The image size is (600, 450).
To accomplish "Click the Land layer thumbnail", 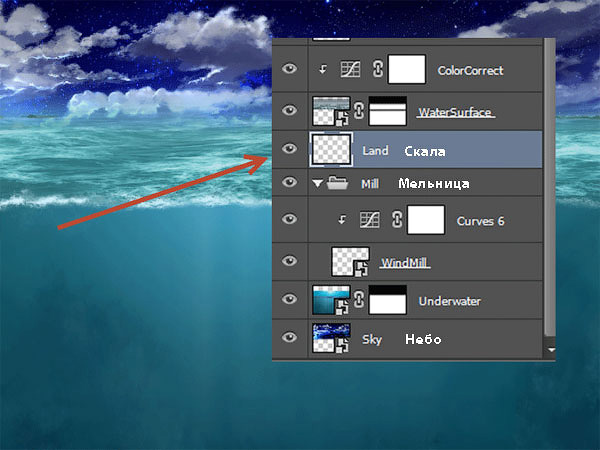I will coord(331,150).
